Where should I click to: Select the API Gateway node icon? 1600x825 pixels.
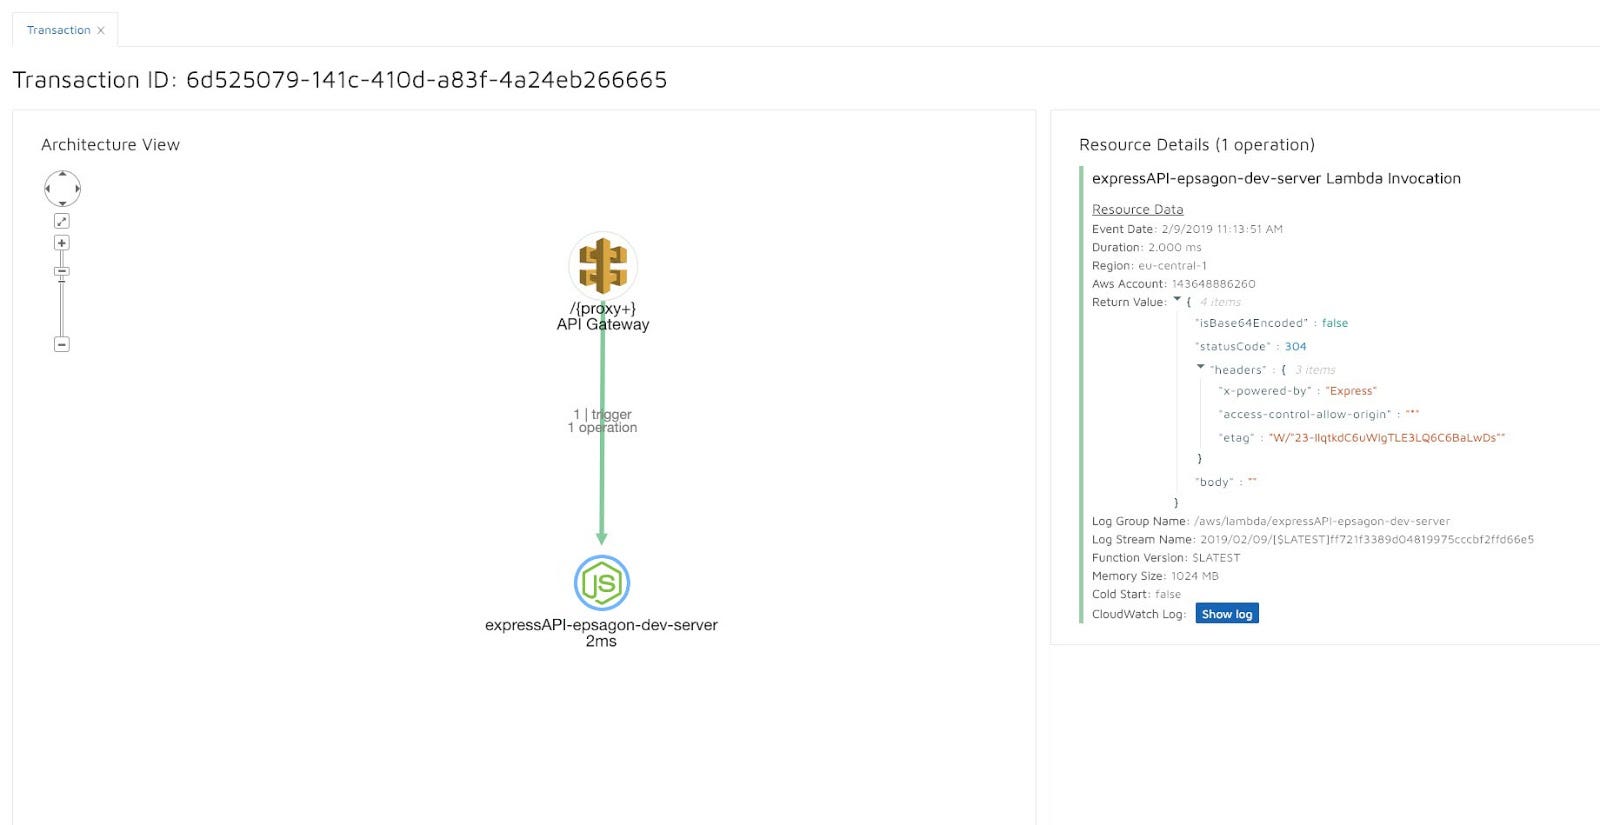click(603, 265)
